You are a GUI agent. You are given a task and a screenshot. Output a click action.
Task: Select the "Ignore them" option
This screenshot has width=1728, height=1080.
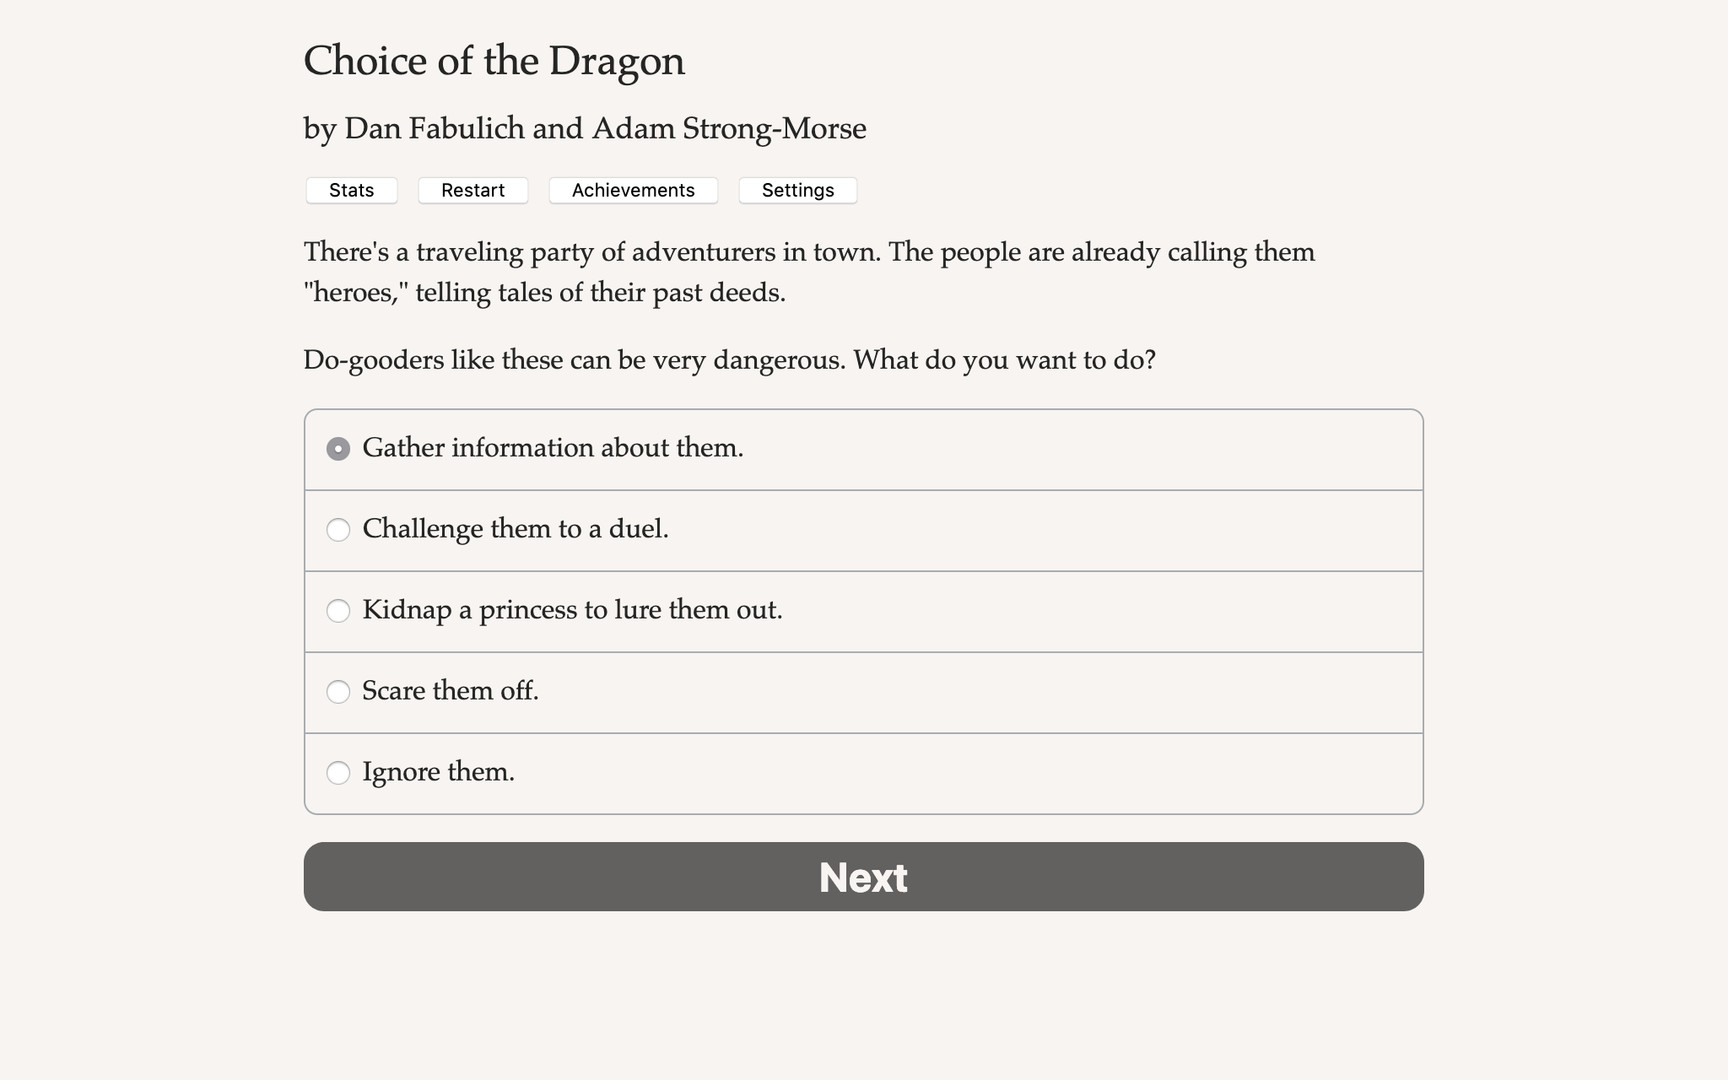coord(338,773)
